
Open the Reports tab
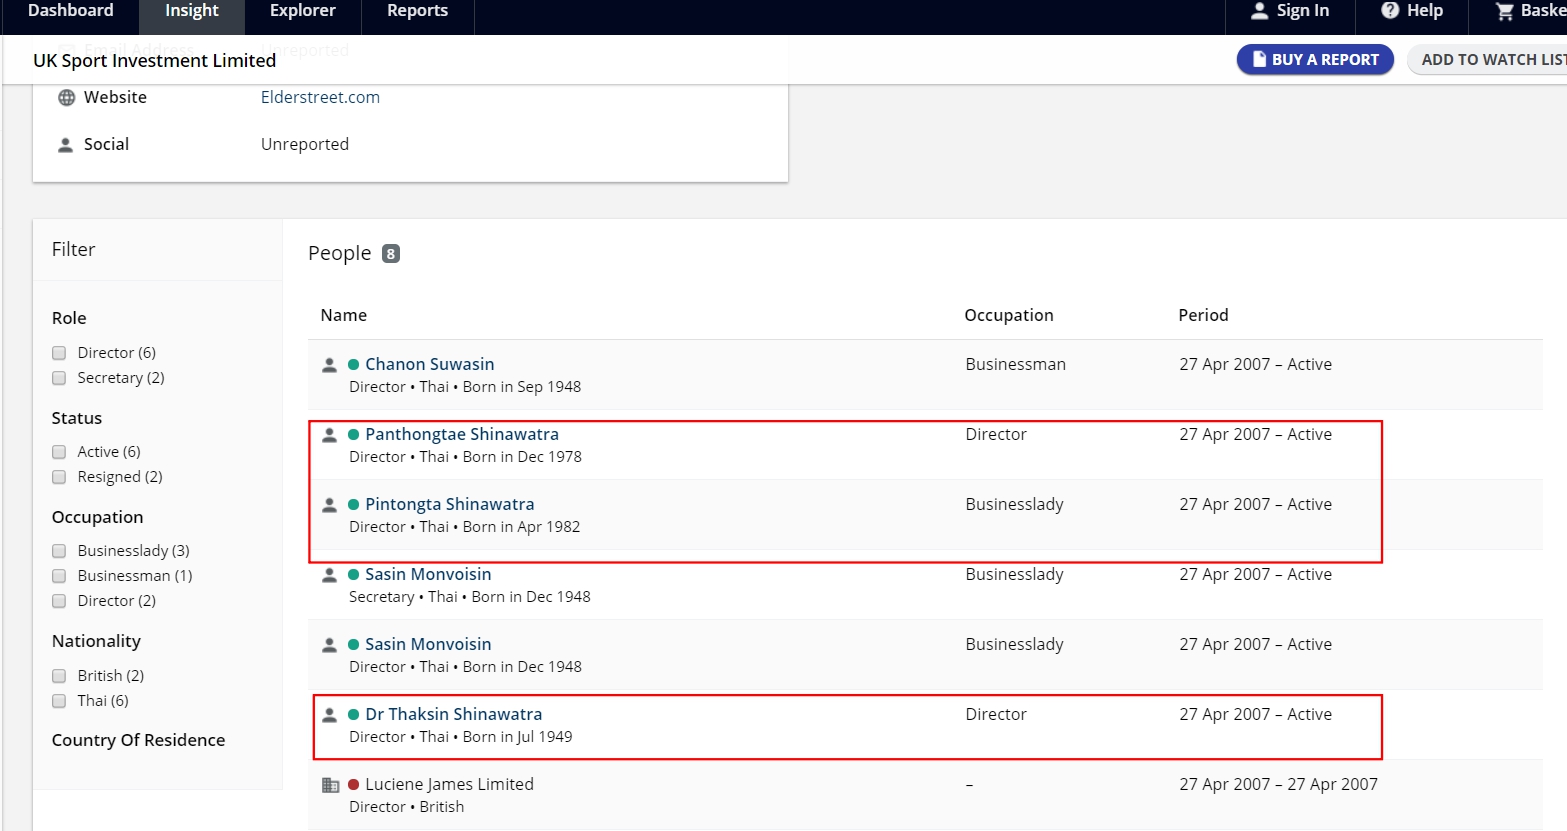[x=417, y=11]
